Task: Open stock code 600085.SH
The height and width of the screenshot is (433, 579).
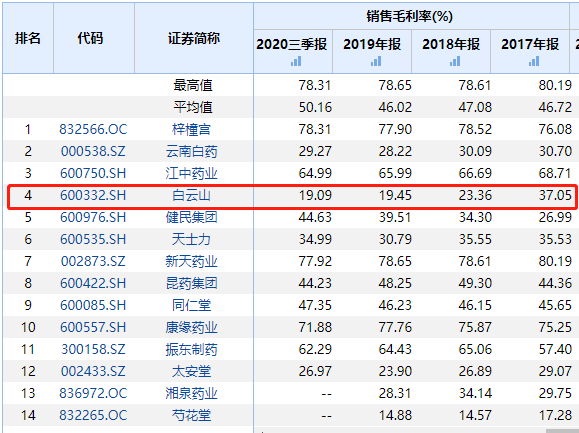Action: tap(93, 305)
